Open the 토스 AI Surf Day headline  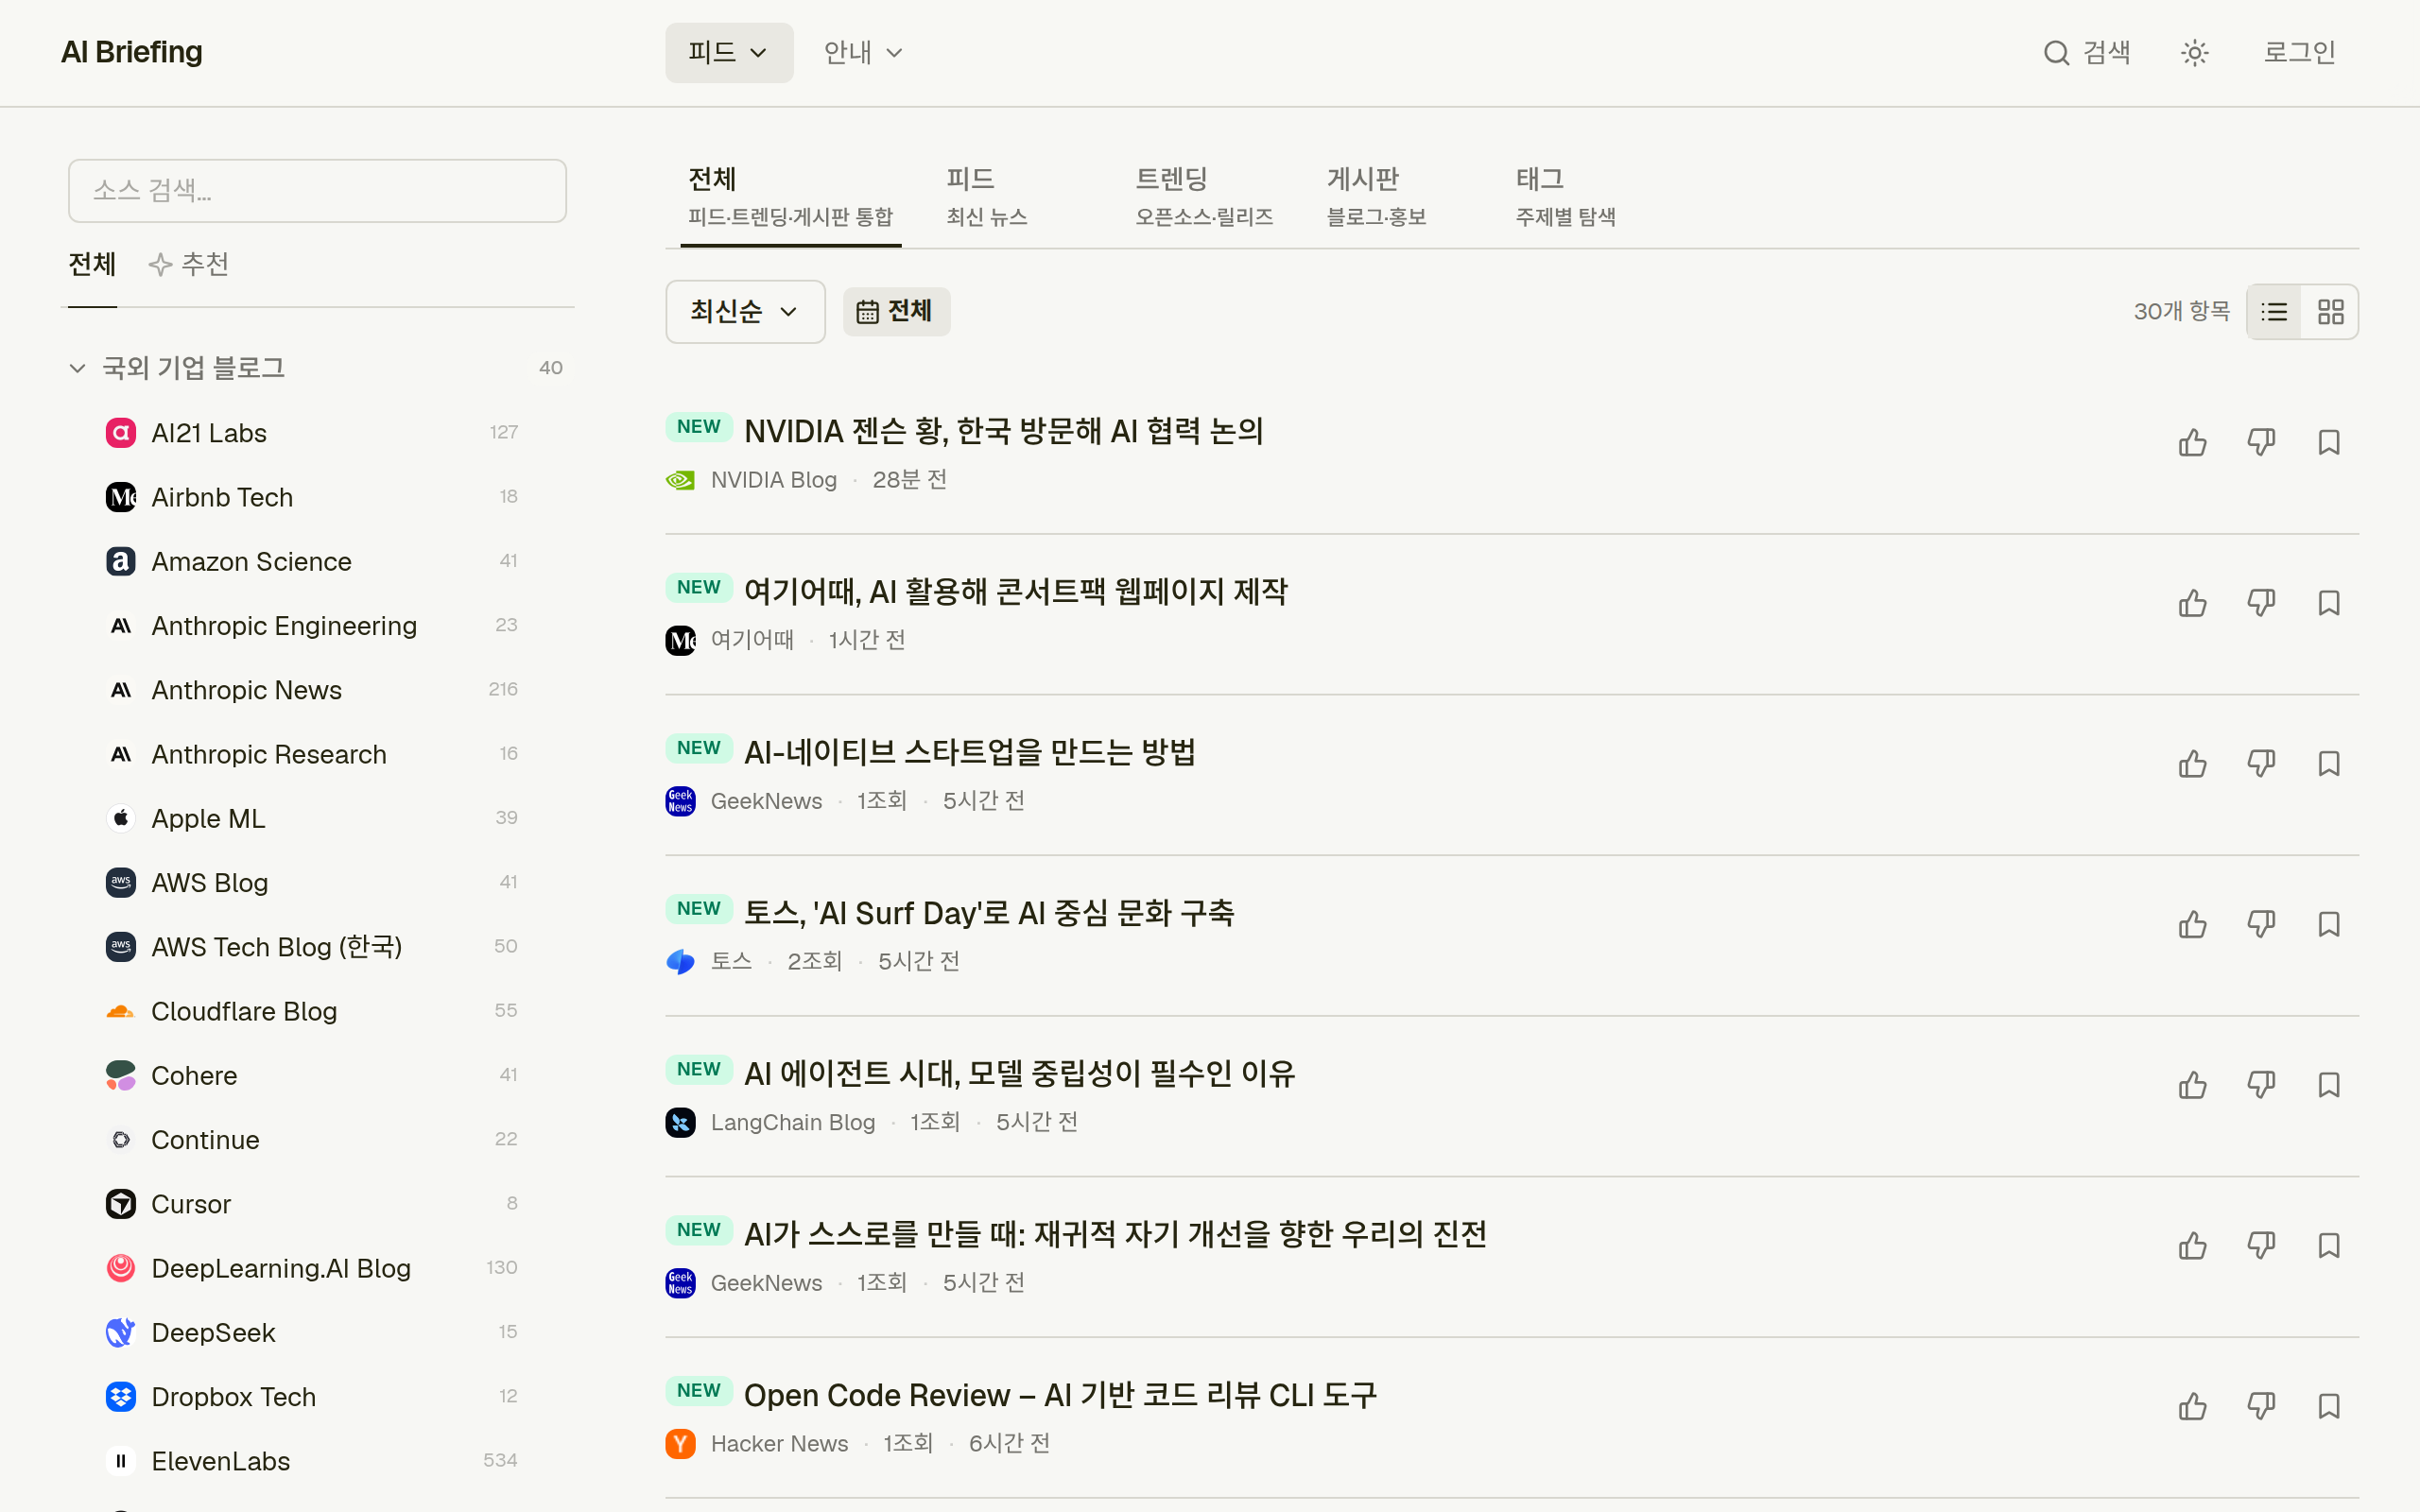point(988,913)
